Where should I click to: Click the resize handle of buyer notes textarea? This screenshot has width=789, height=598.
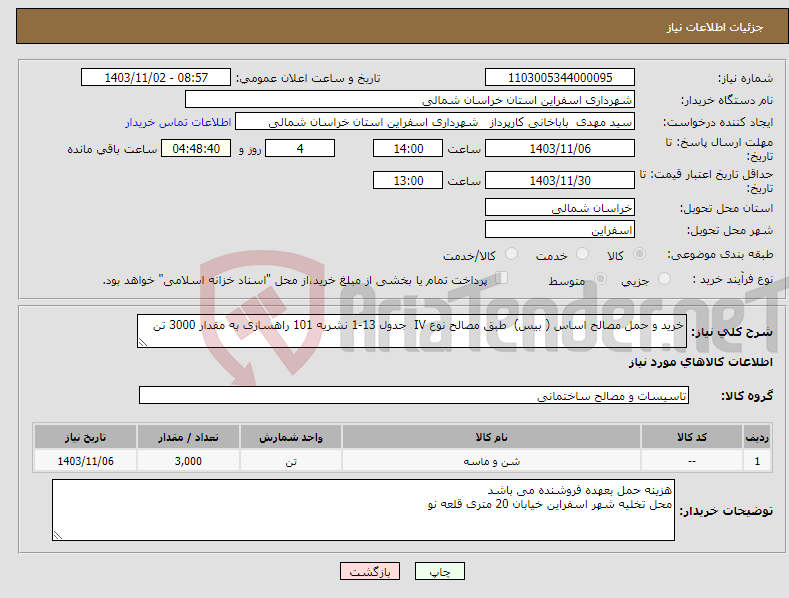pyautogui.click(x=57, y=536)
